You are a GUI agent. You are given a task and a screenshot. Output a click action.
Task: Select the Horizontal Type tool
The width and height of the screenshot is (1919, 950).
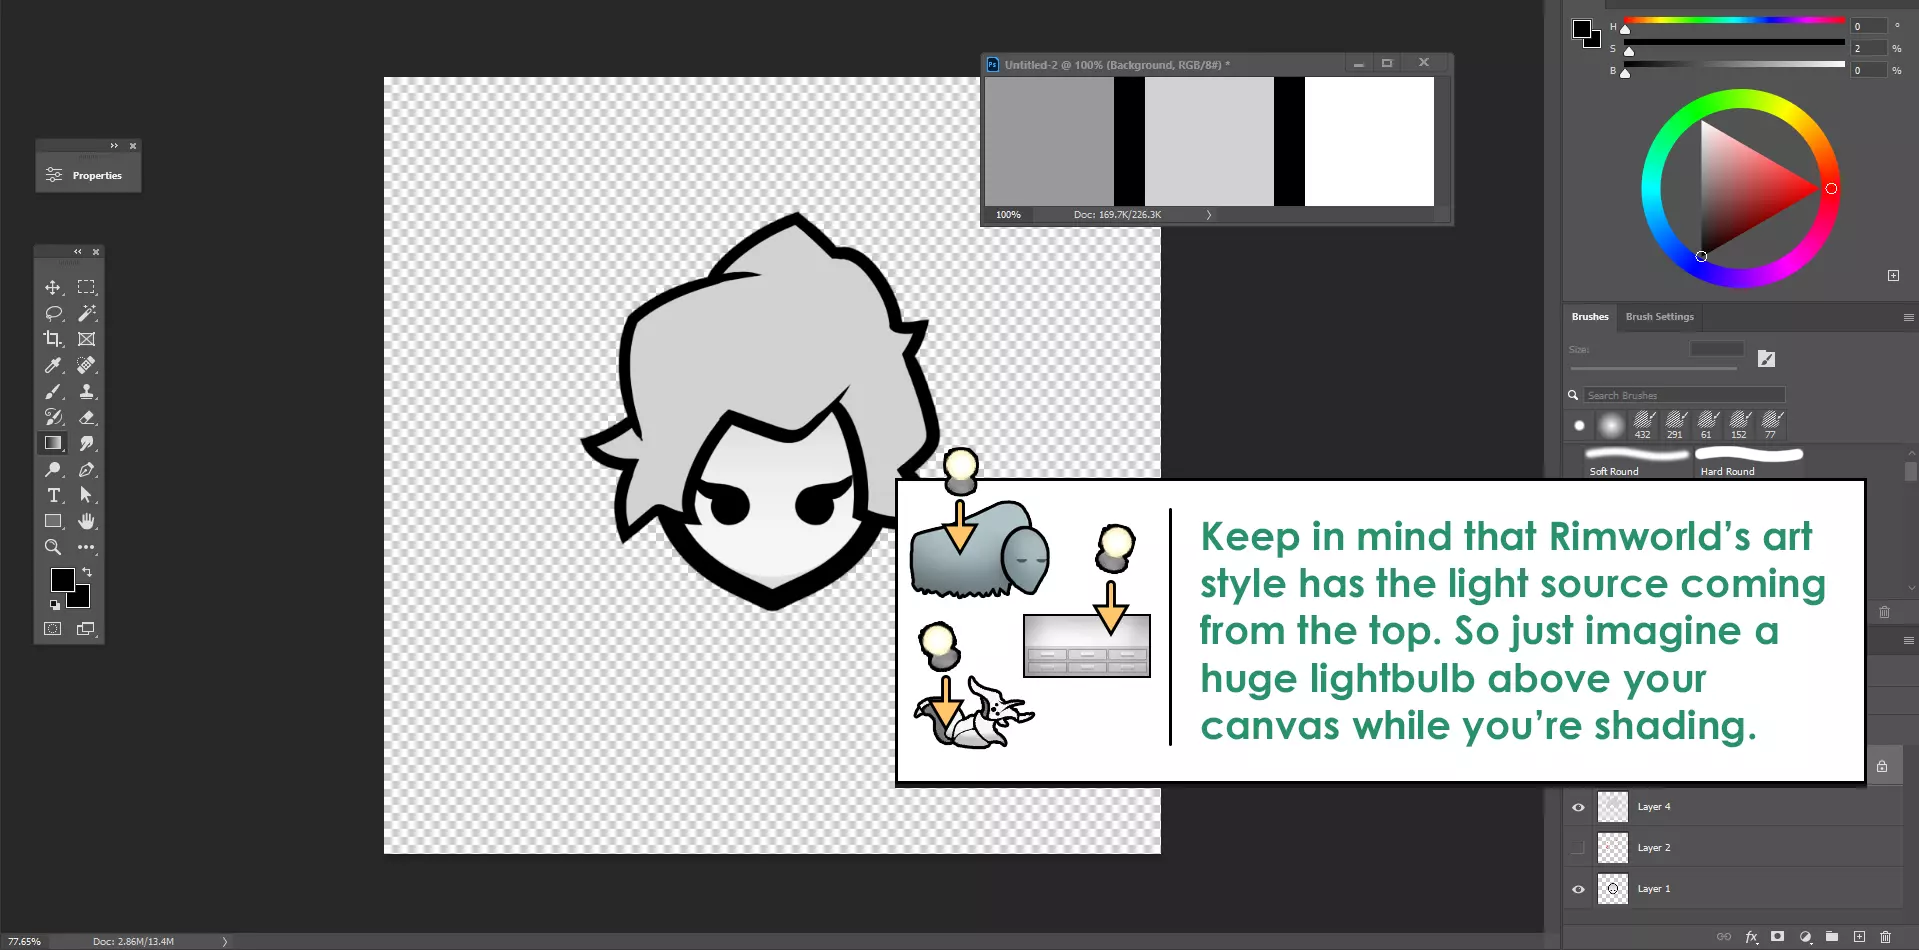click(x=53, y=496)
